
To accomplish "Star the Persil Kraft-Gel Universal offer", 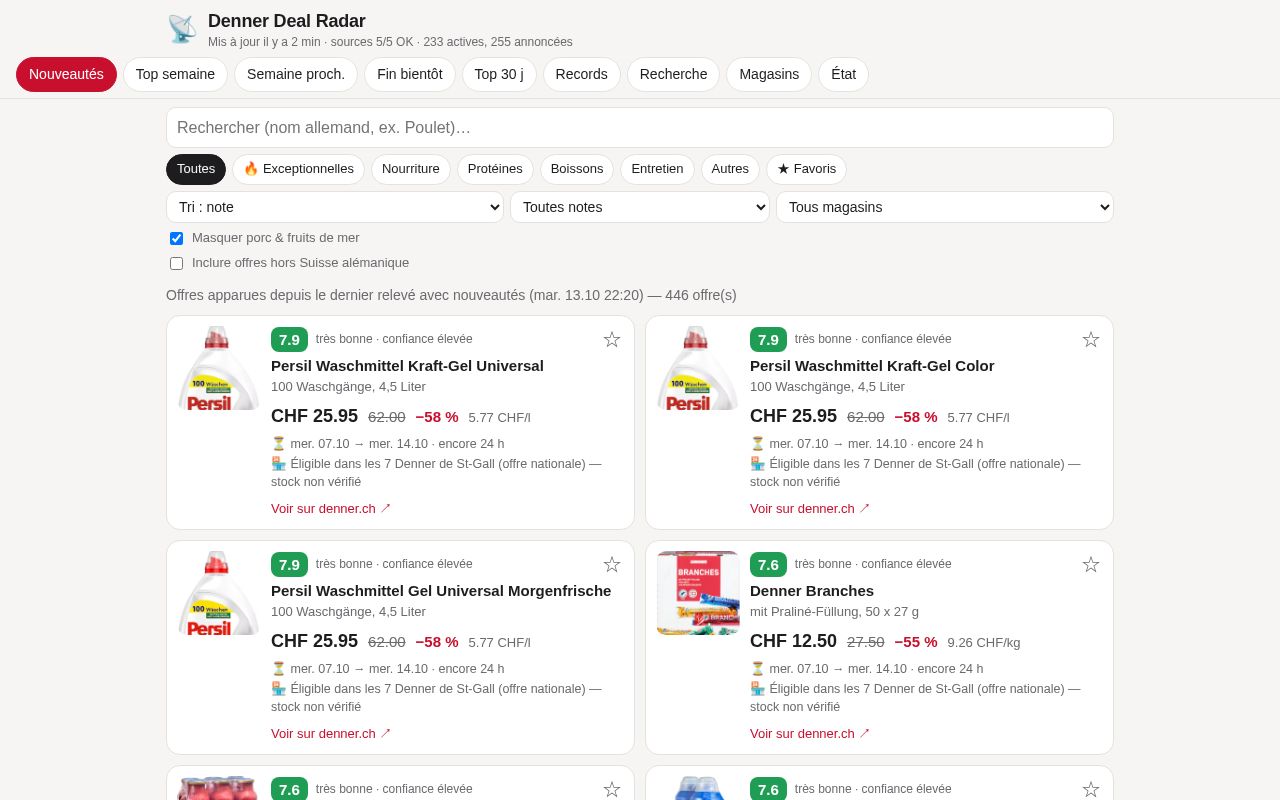I will coord(612,340).
